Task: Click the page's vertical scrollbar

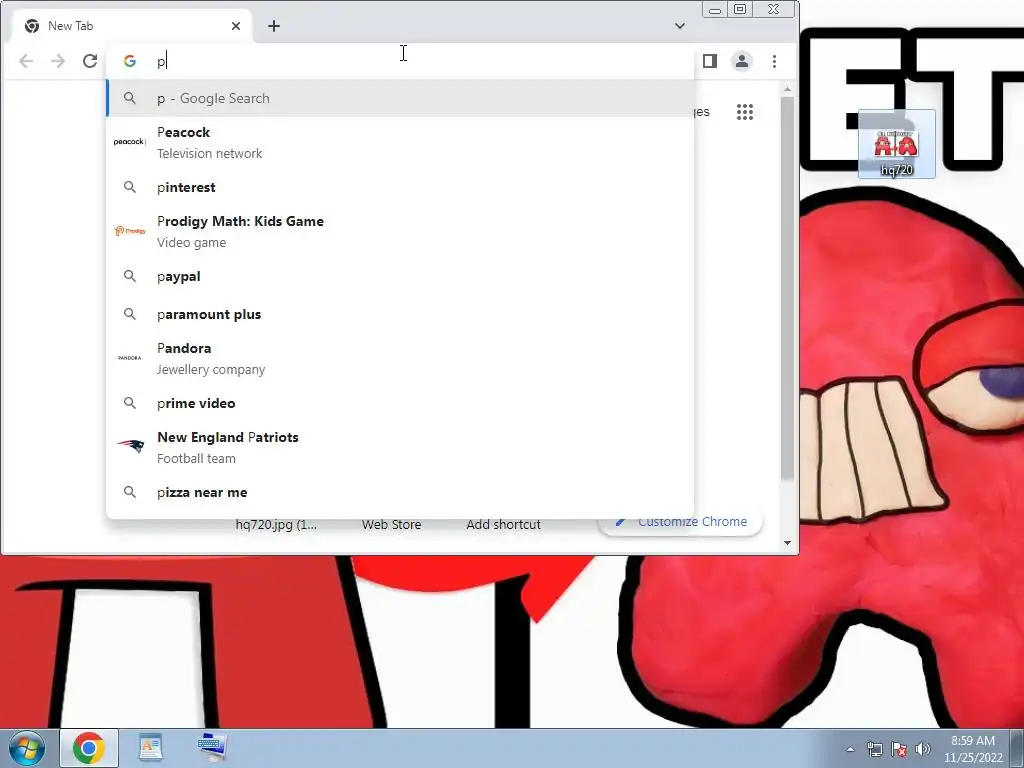Action: (x=788, y=287)
